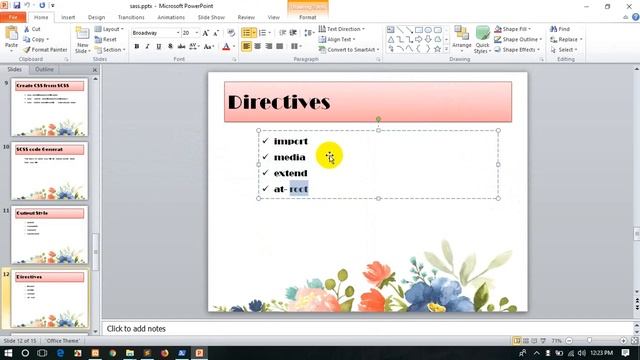Viewport: 640px width, 360px height.
Task: Adjust the zoom slider handle
Action: 589,340
